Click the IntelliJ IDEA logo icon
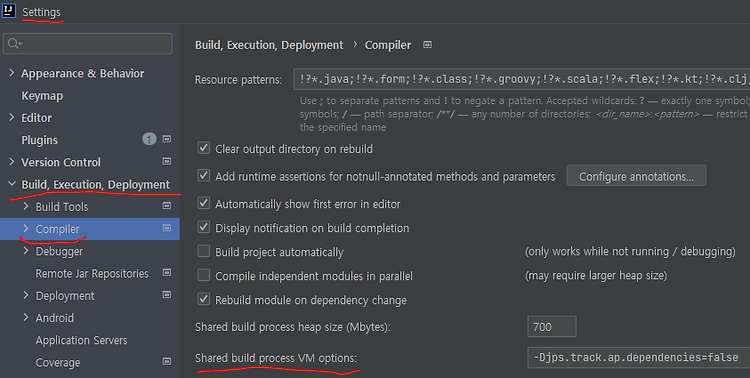Image resolution: width=750 pixels, height=378 pixels. coord(9,11)
